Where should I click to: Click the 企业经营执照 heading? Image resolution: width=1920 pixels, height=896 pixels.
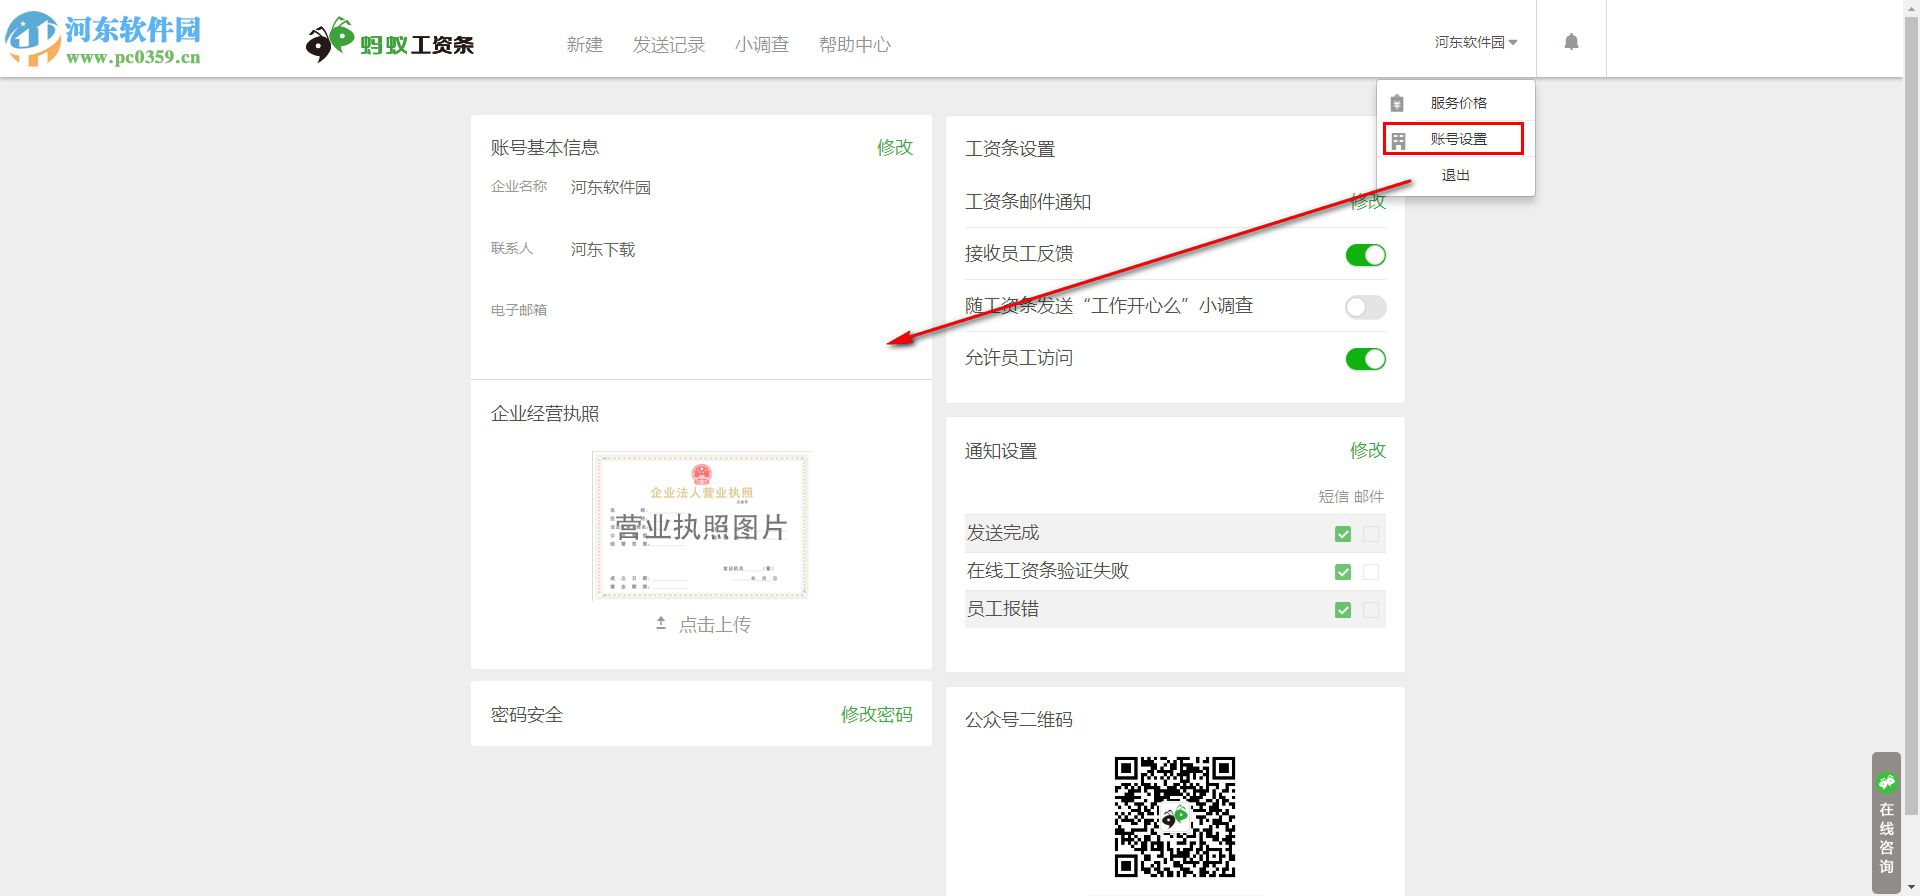[545, 413]
